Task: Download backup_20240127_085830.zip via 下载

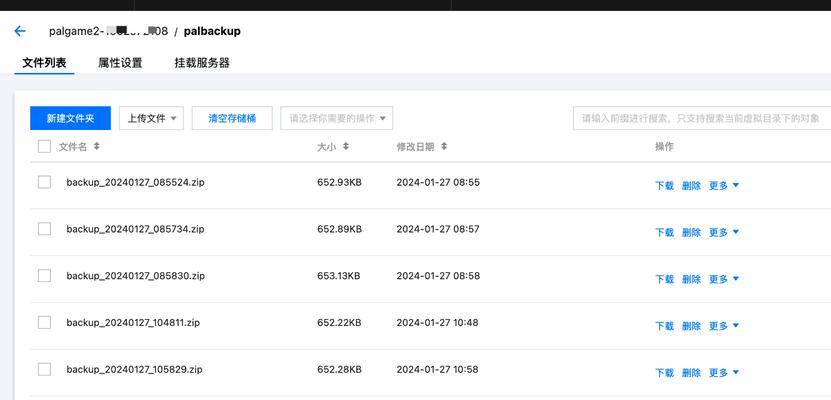Action: point(665,279)
